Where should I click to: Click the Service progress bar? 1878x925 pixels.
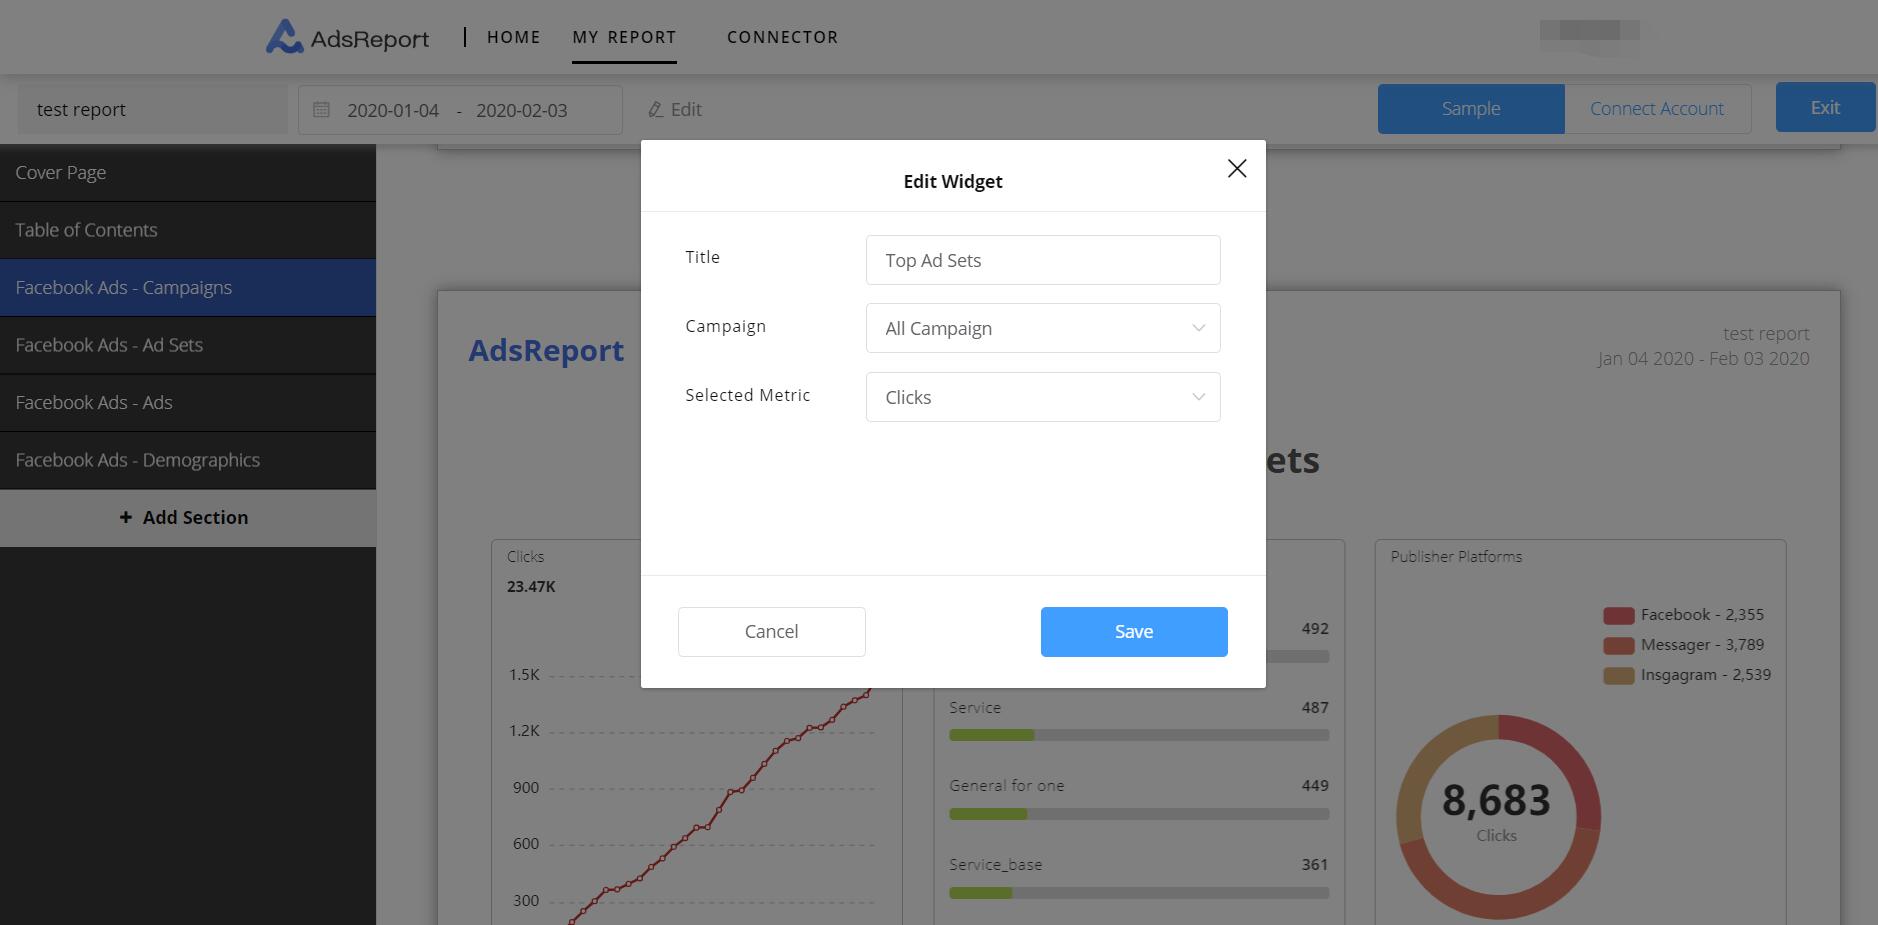coord(1139,735)
